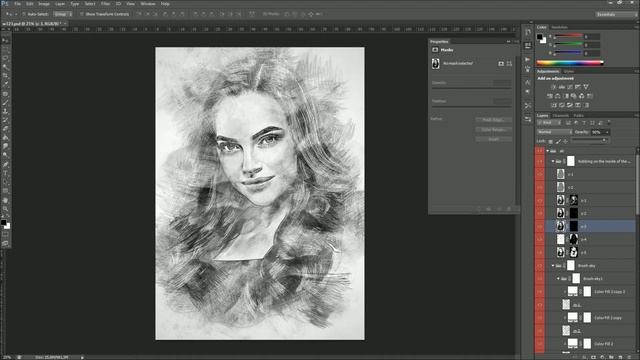Click the Invert button in Properties
Screen dimensions: 640x360
tap(493, 139)
